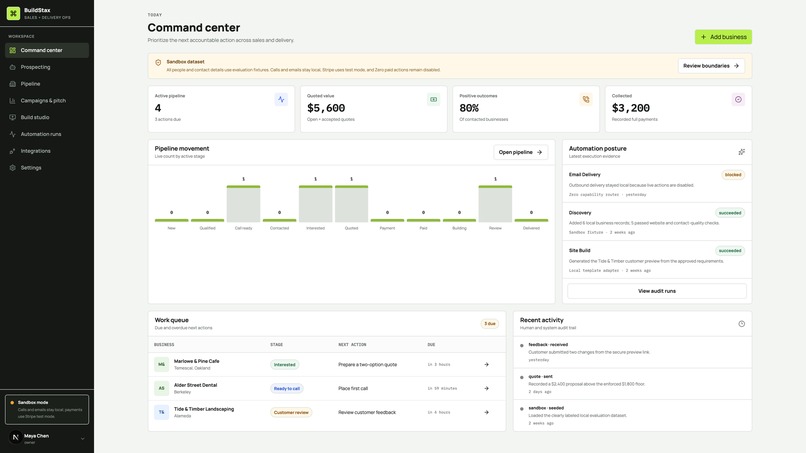Go to Prospecting section
Image resolution: width=806 pixels, height=453 pixels.
coord(47,67)
